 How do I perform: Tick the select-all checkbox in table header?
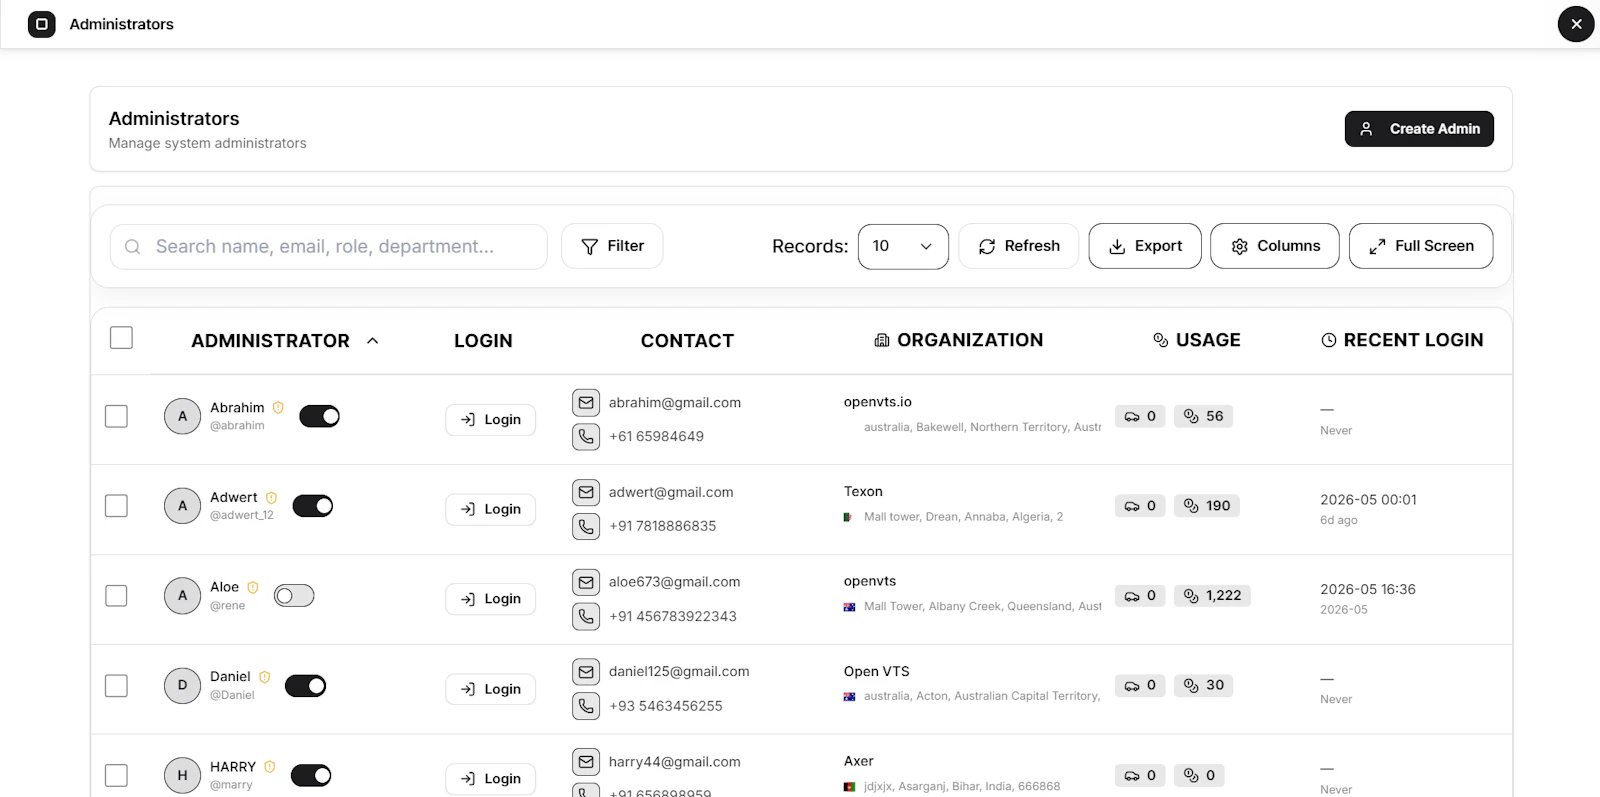[x=121, y=338]
